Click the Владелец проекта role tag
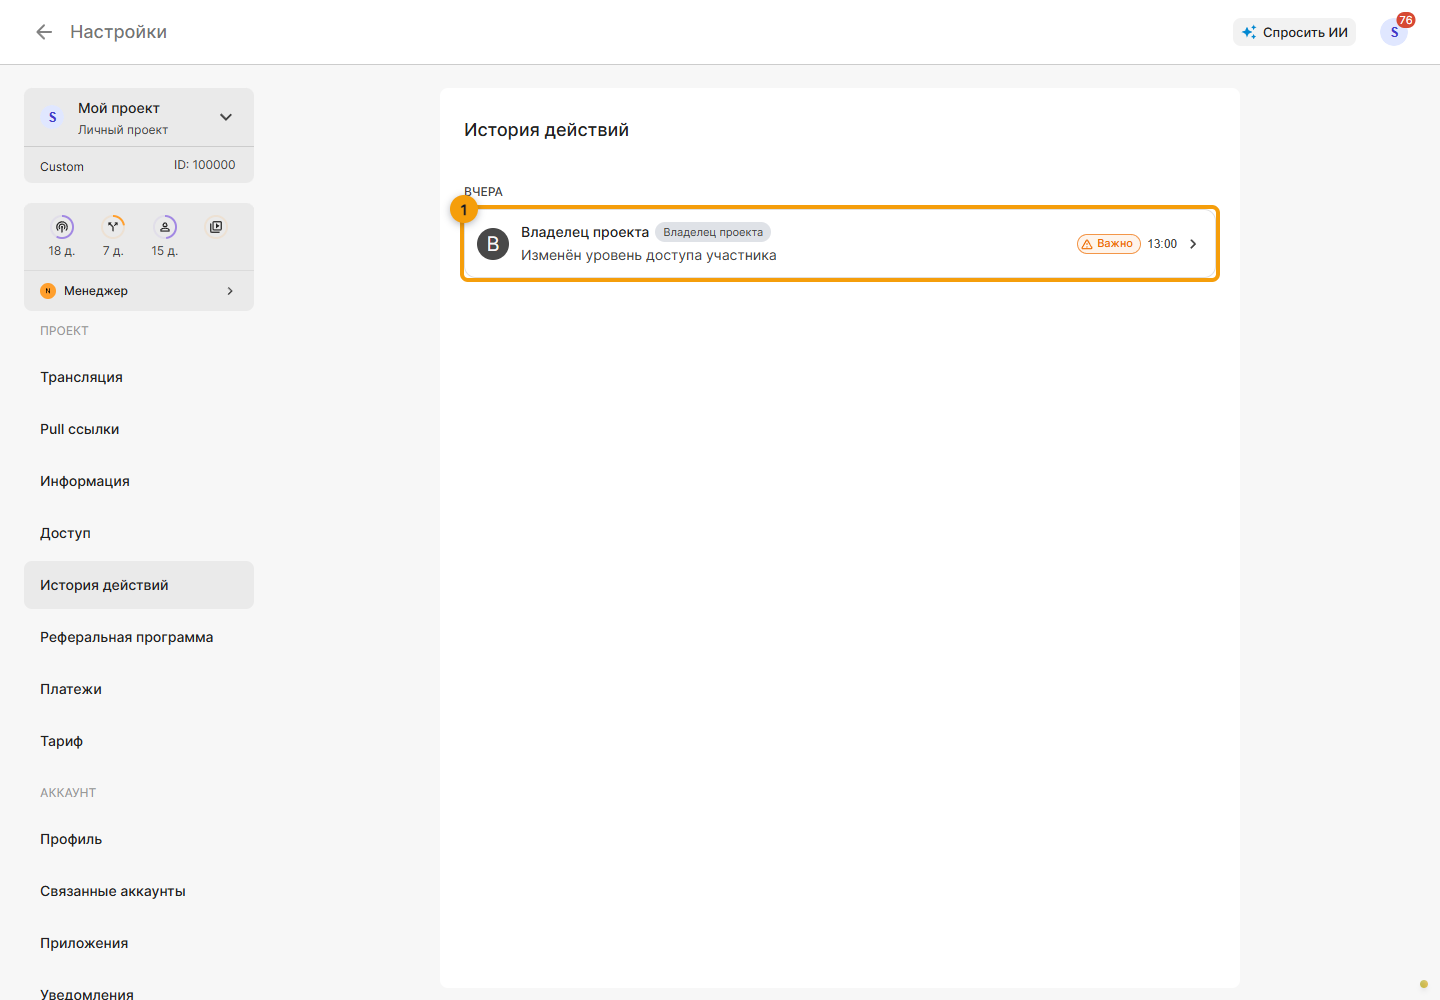 tap(713, 232)
